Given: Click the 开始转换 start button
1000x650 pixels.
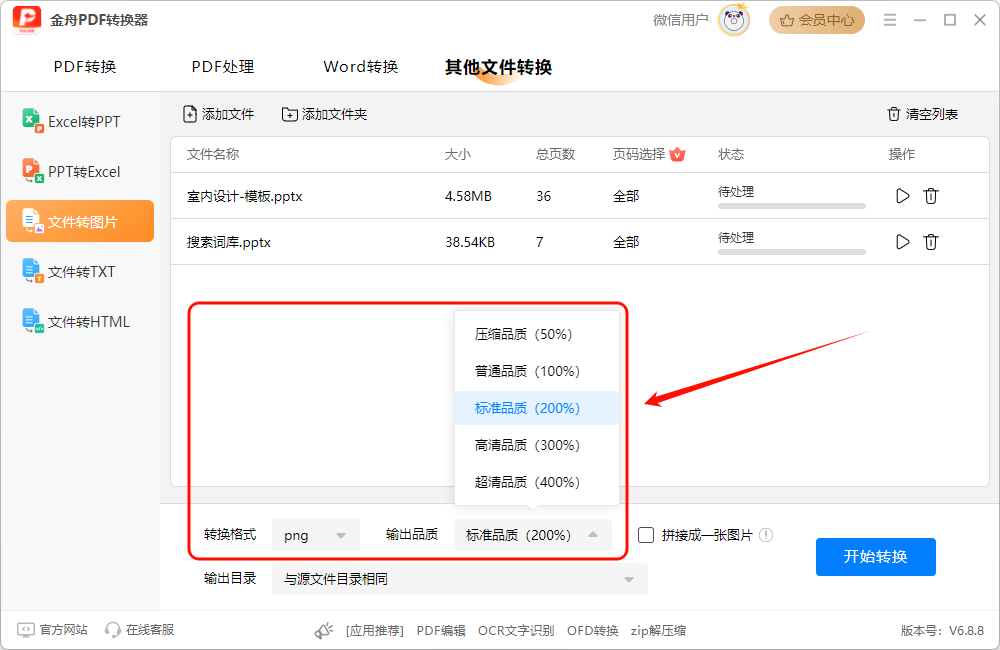Looking at the screenshot, I should coord(876,557).
